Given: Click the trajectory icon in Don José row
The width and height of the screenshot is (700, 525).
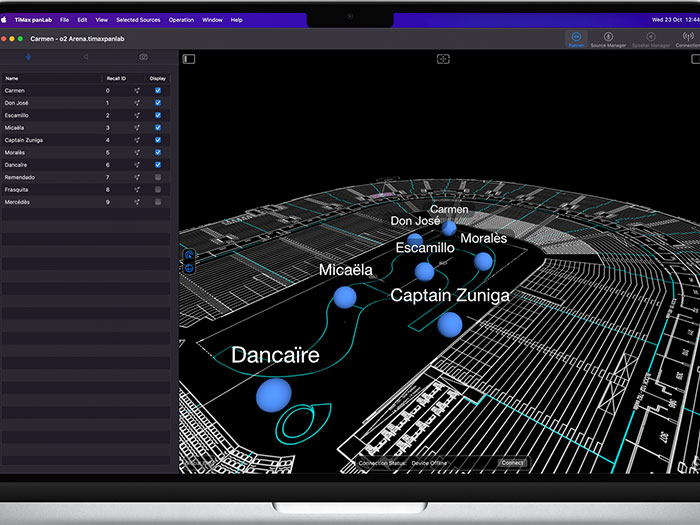Looking at the screenshot, I should pos(137,103).
